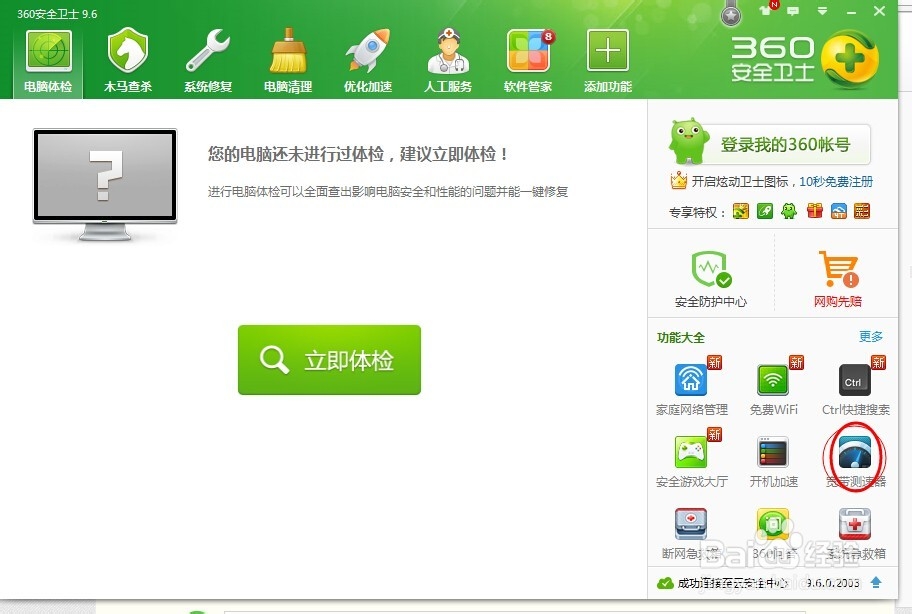
Task: Click the notification bell in the title bar
Action: point(765,11)
